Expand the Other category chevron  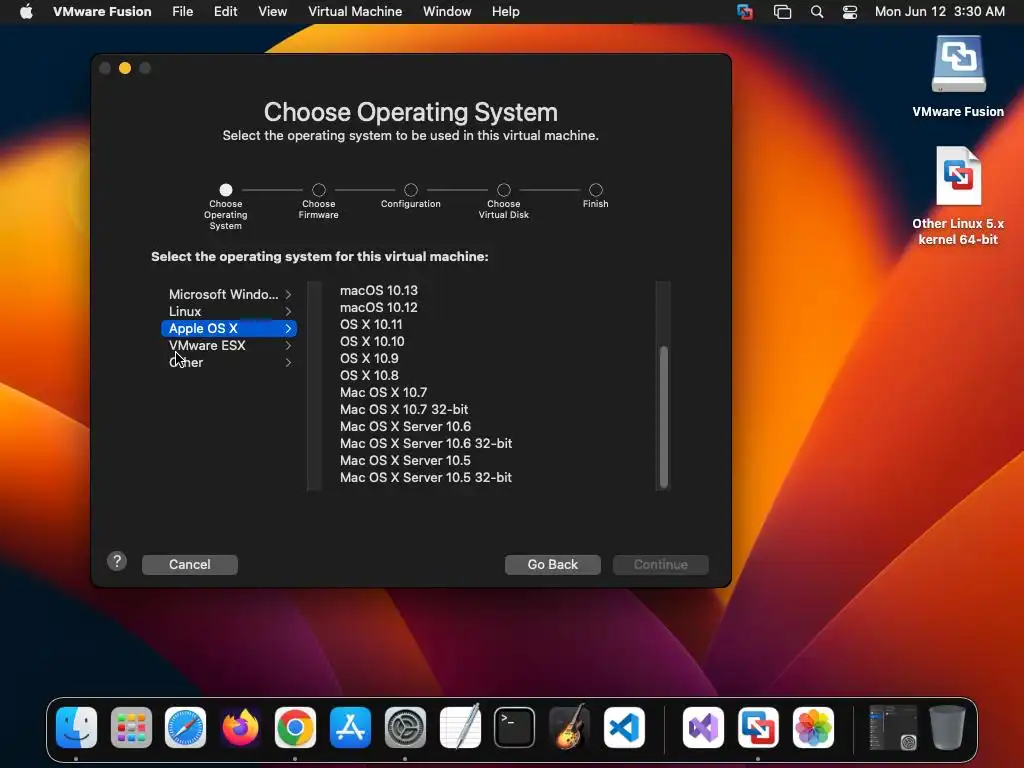click(288, 362)
